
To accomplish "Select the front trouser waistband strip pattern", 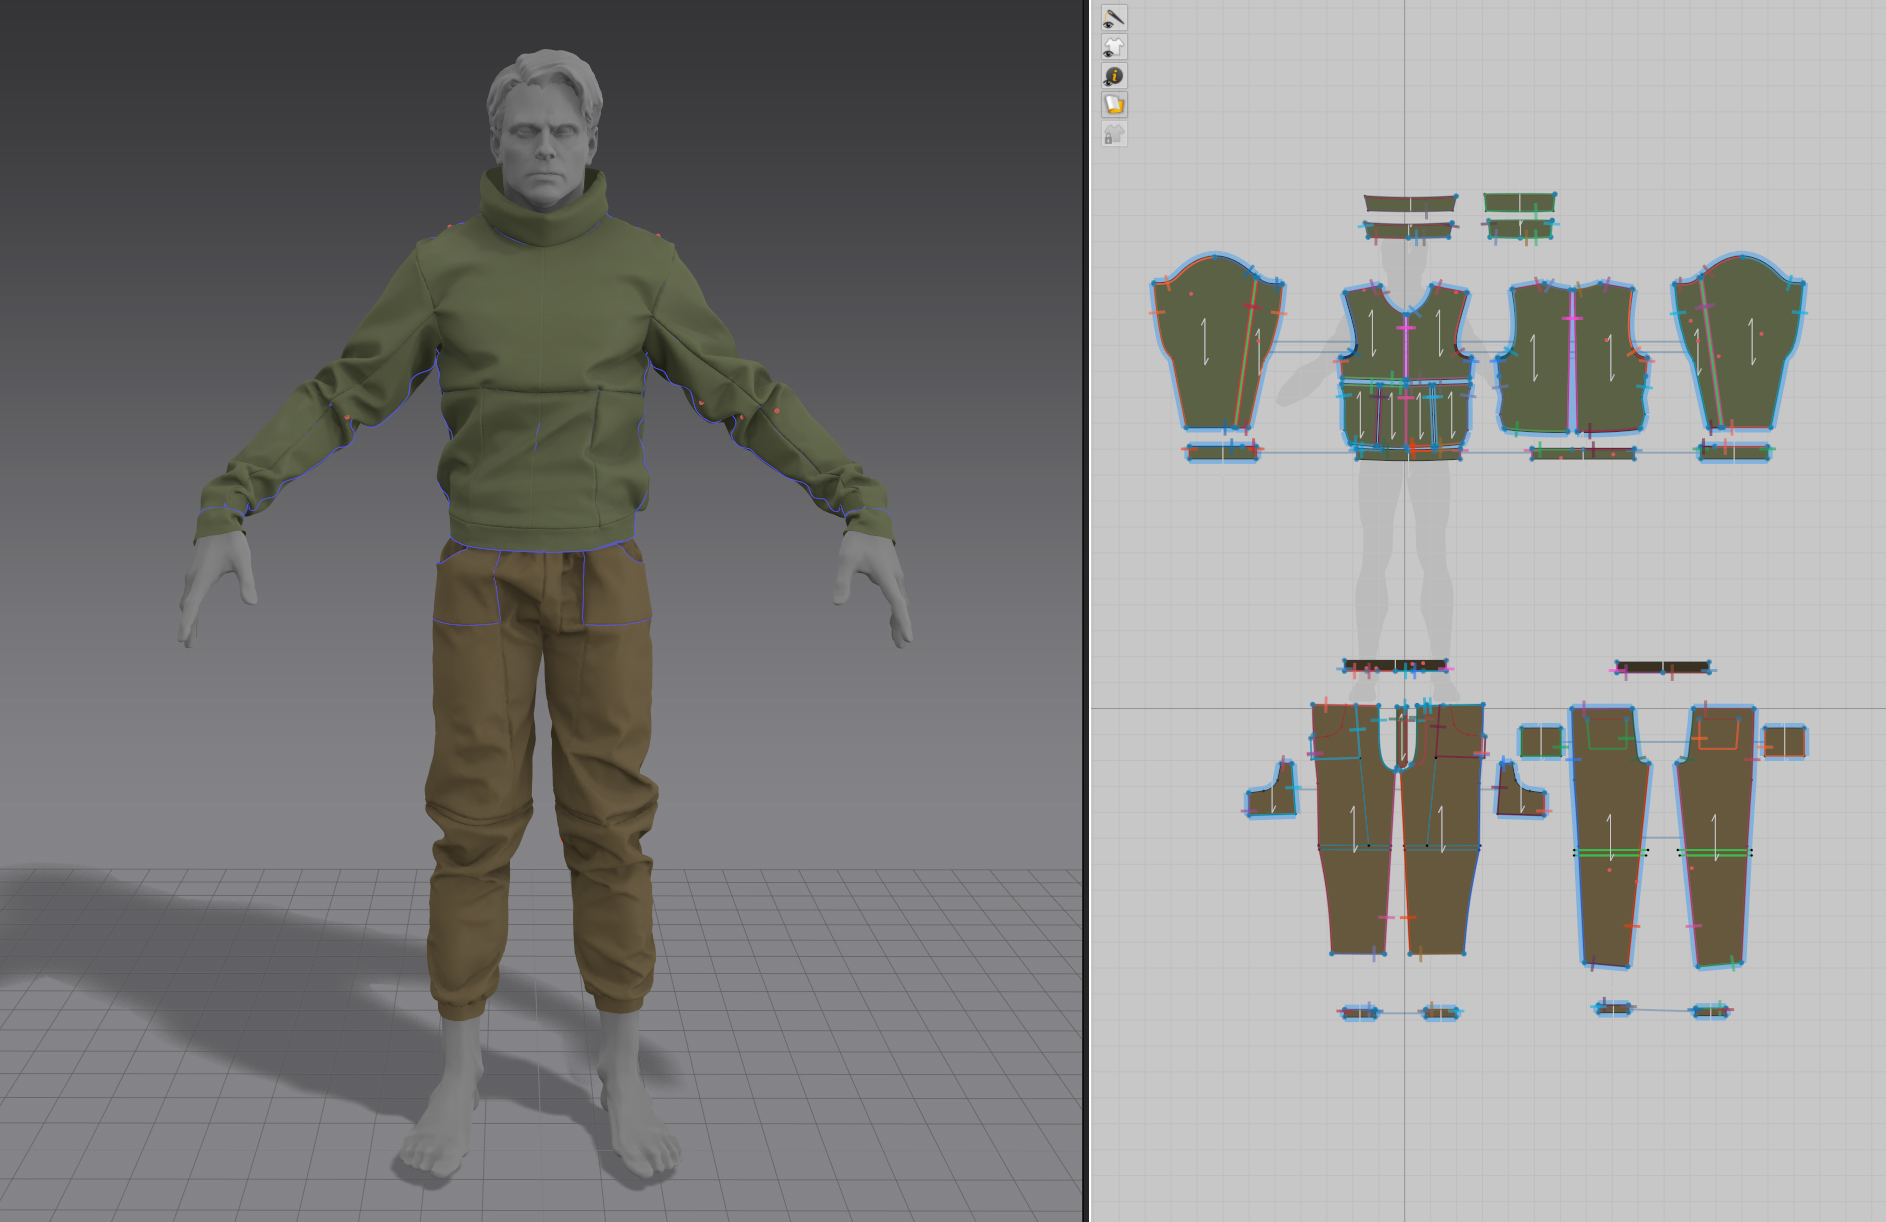I will click(1395, 666).
